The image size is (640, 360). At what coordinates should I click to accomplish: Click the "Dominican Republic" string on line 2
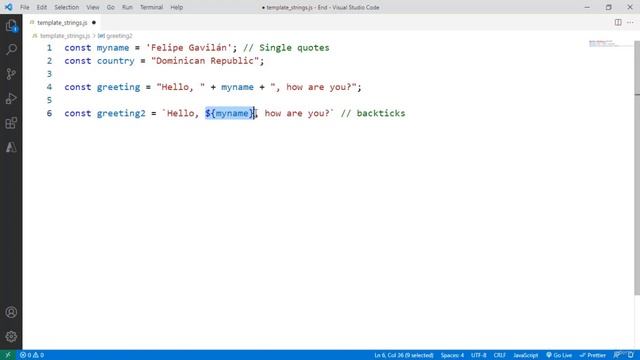point(205,61)
